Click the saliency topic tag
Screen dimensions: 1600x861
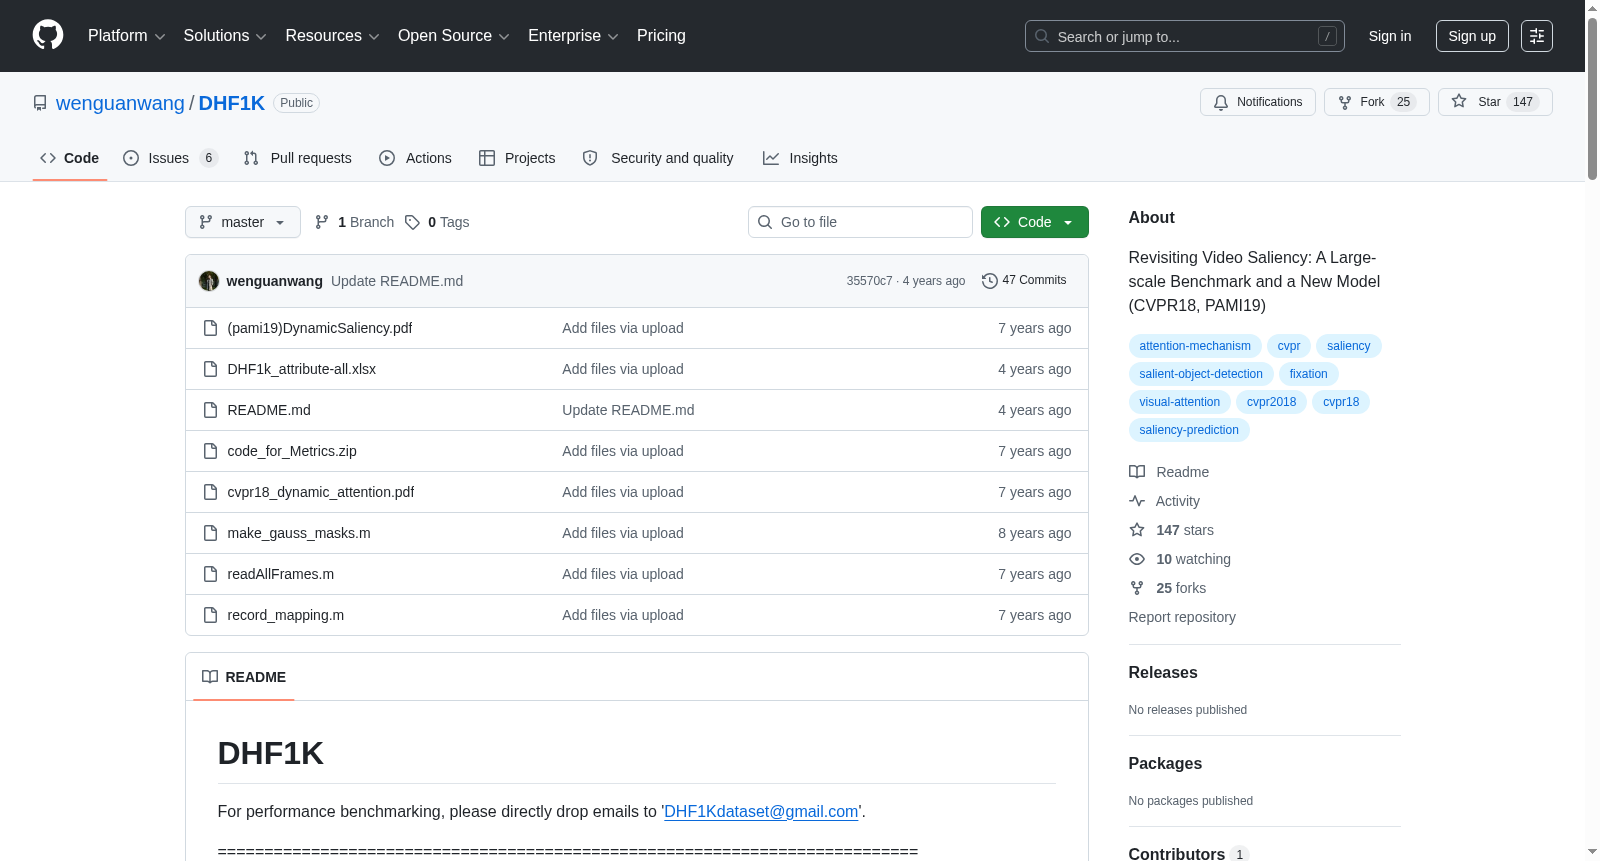click(1349, 346)
